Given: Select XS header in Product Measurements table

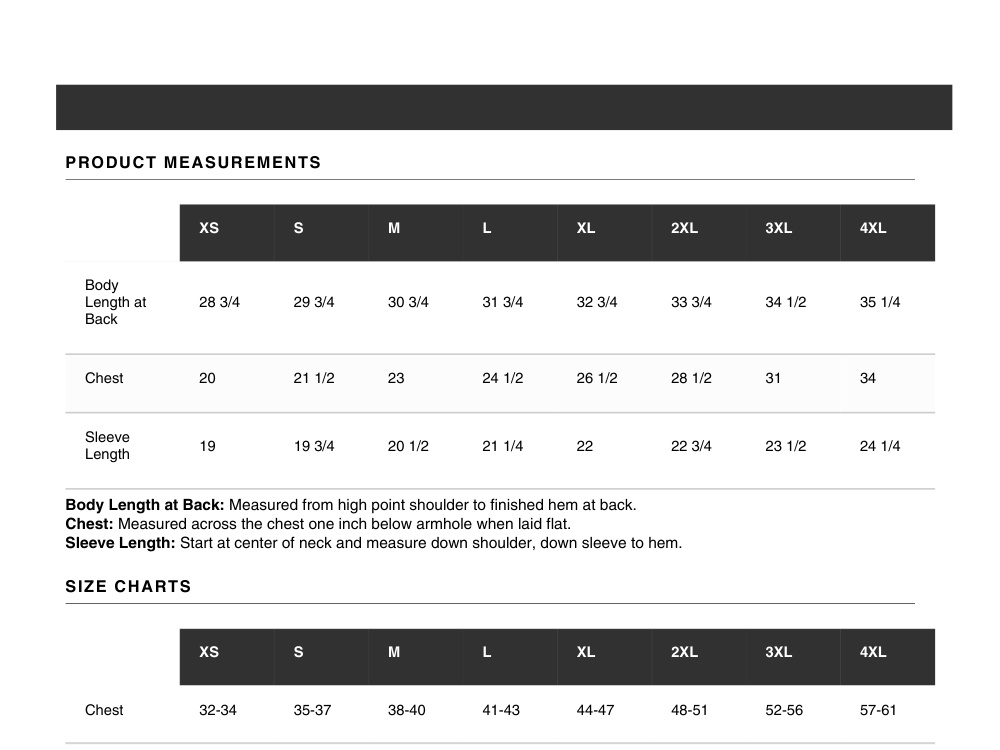Looking at the screenshot, I should (209, 228).
